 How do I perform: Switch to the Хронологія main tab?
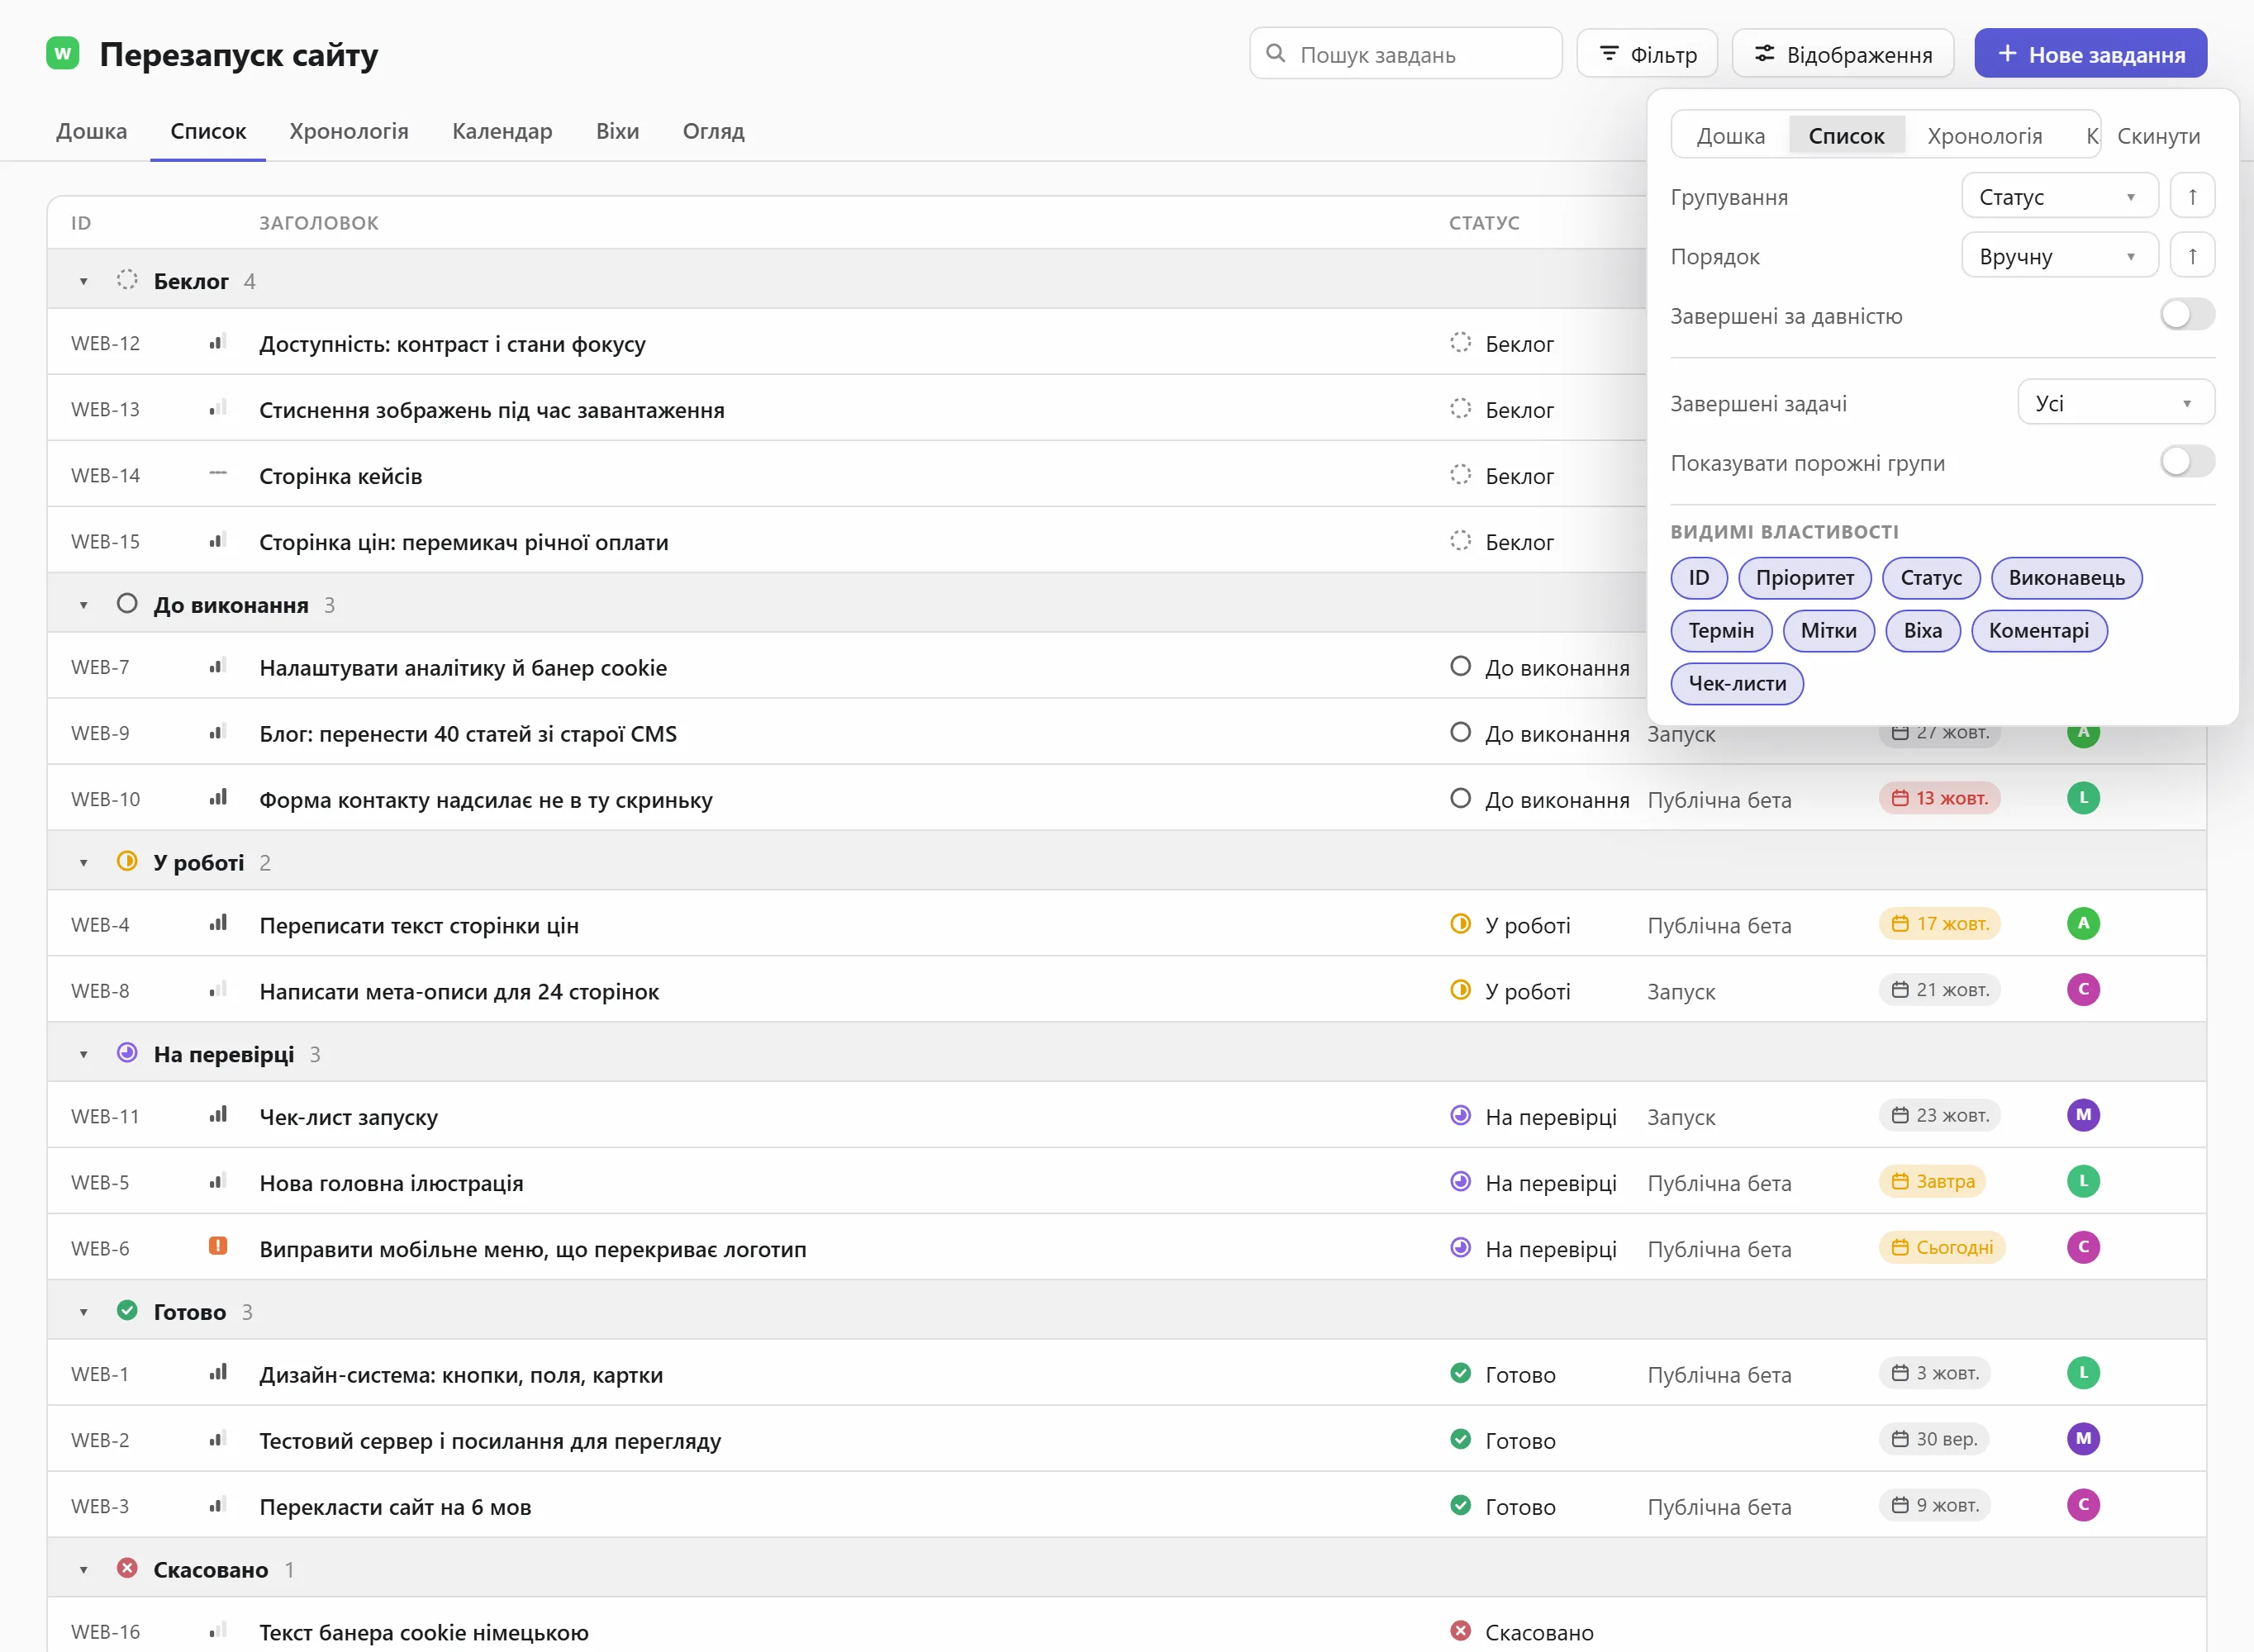point(348,131)
